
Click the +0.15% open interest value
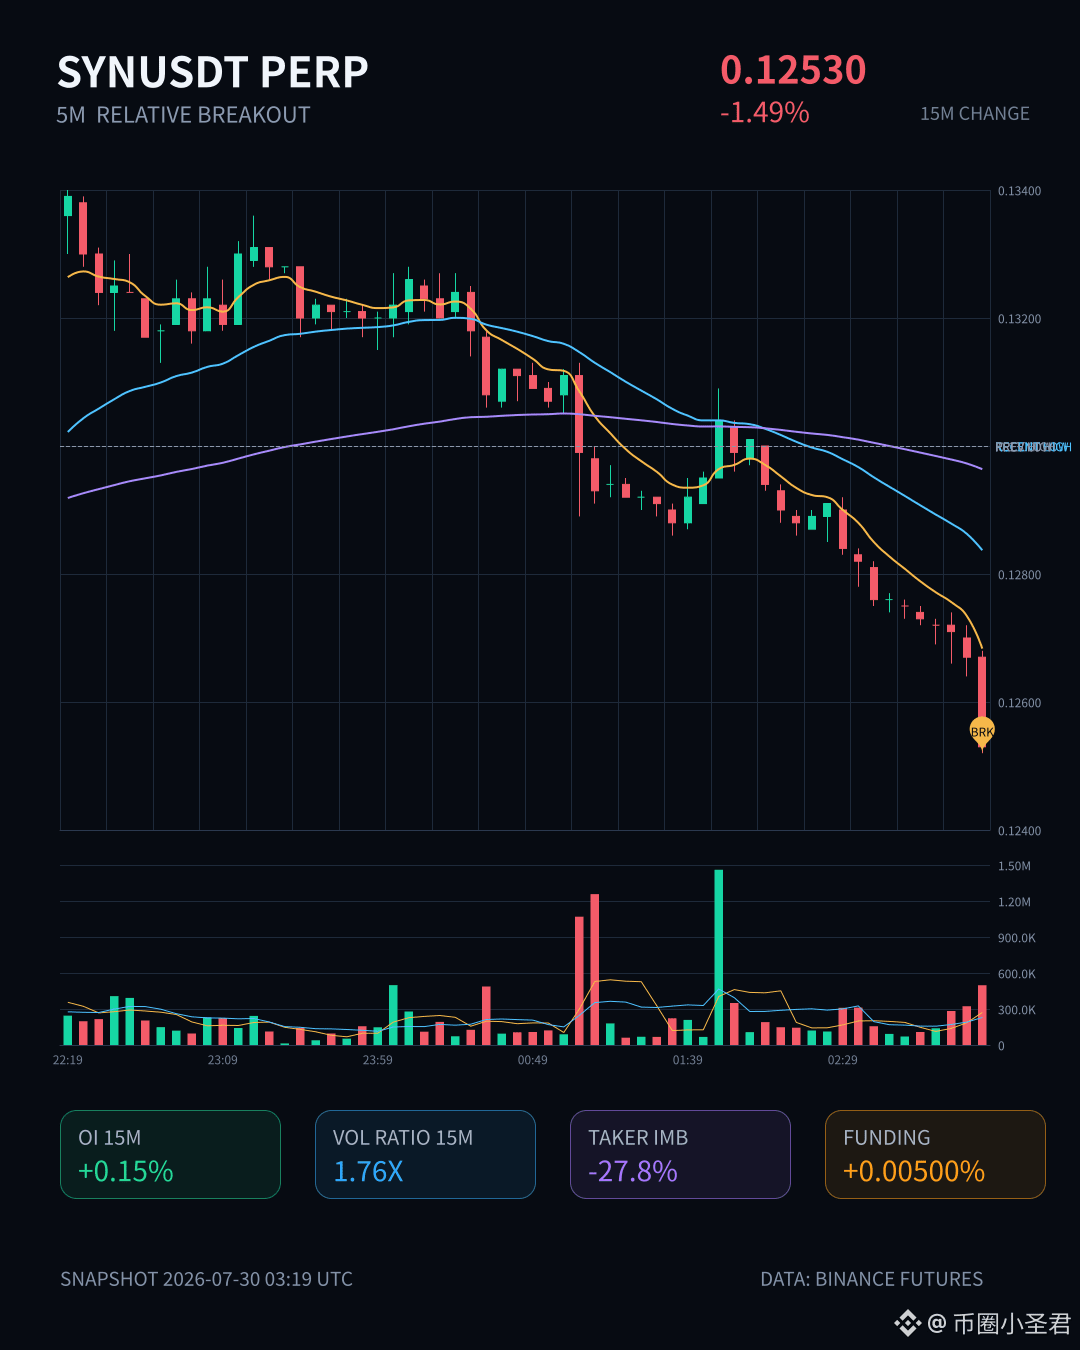pyautogui.click(x=126, y=1171)
